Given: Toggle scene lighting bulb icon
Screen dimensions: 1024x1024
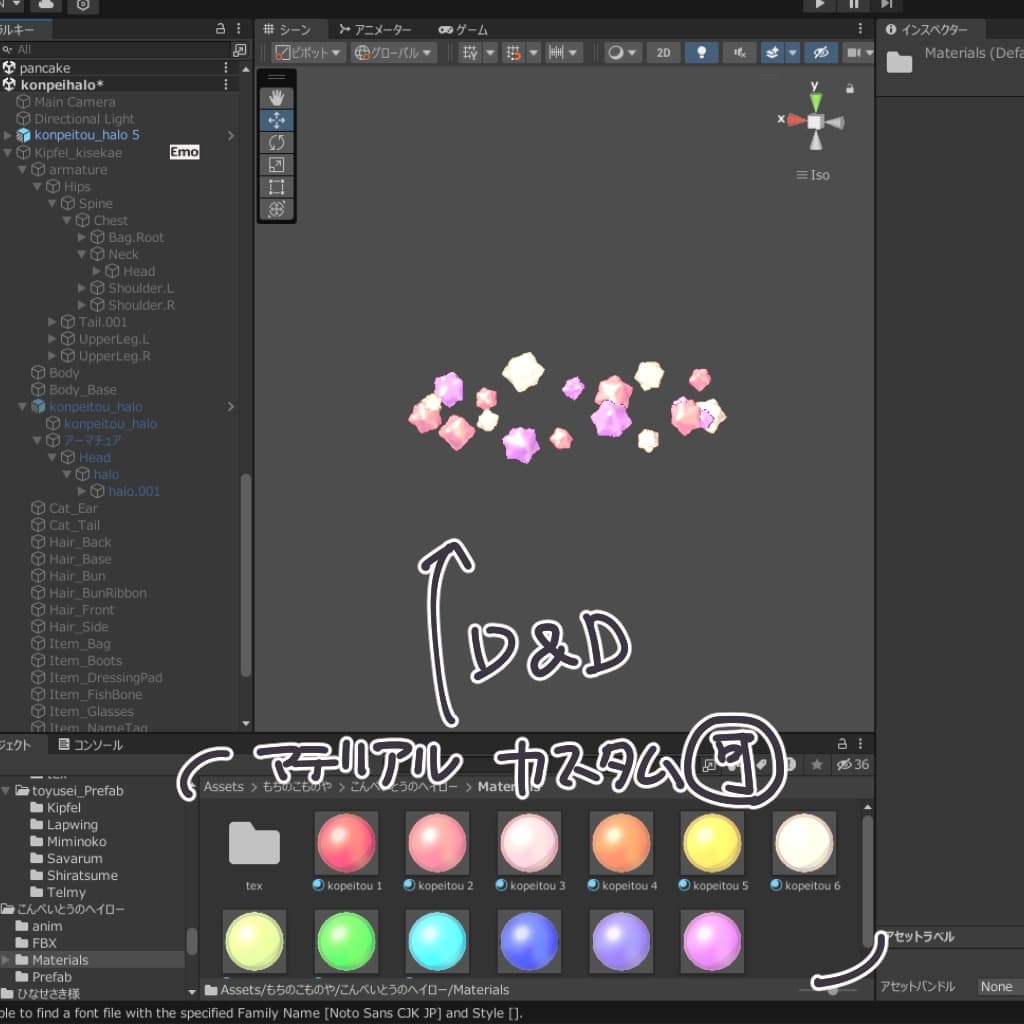Looking at the screenshot, I should (x=701, y=53).
